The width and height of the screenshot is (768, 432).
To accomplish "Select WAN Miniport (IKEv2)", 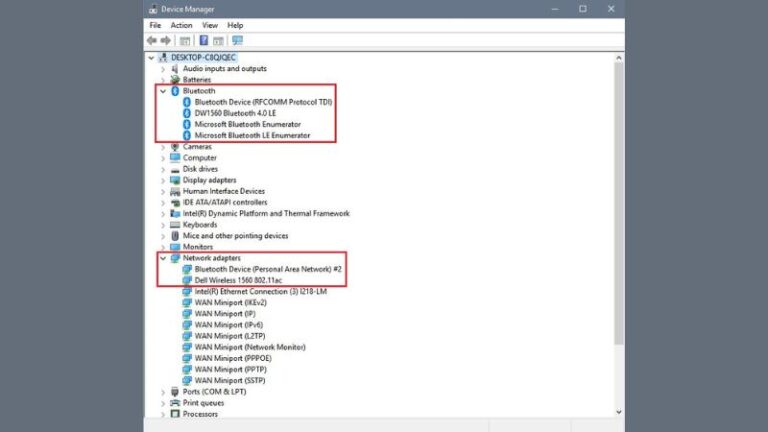I will point(230,303).
